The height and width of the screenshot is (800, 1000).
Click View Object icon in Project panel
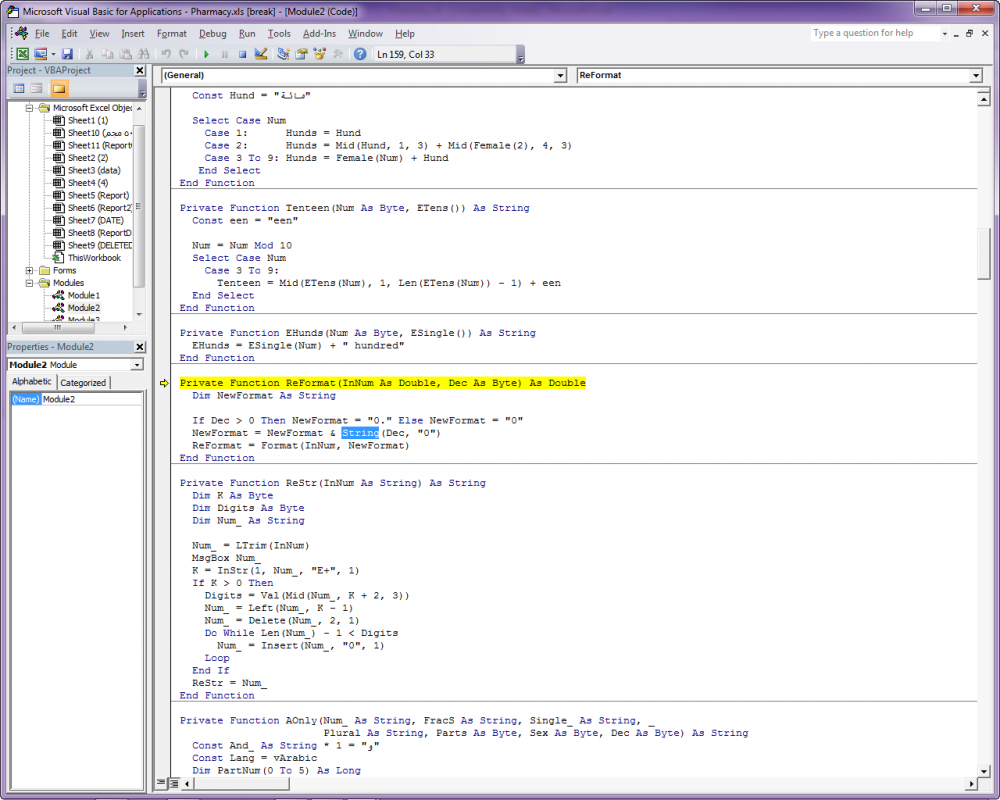[x=36, y=88]
